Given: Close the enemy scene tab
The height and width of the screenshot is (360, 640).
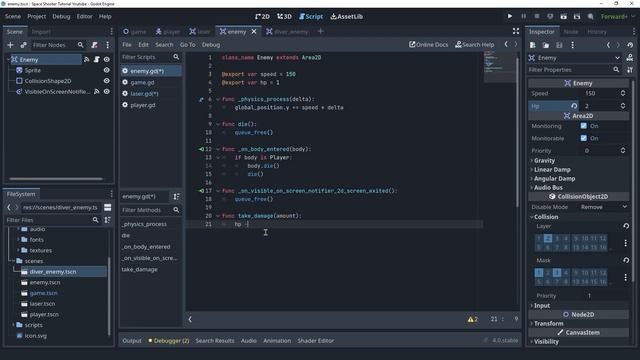Looking at the screenshot, I should (x=254, y=31).
